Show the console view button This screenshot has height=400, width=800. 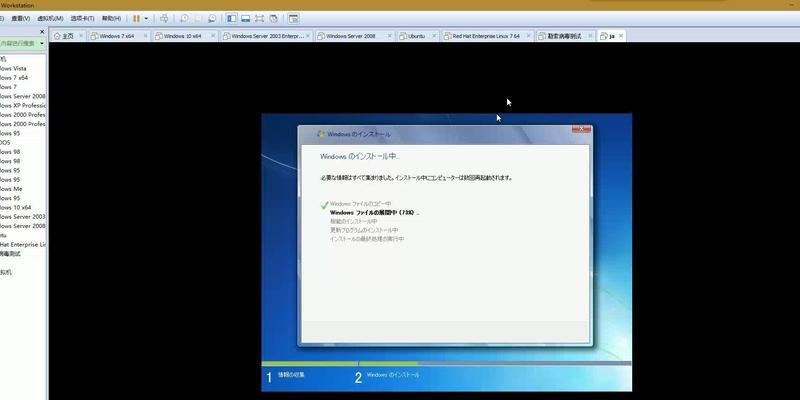click(x=293, y=18)
